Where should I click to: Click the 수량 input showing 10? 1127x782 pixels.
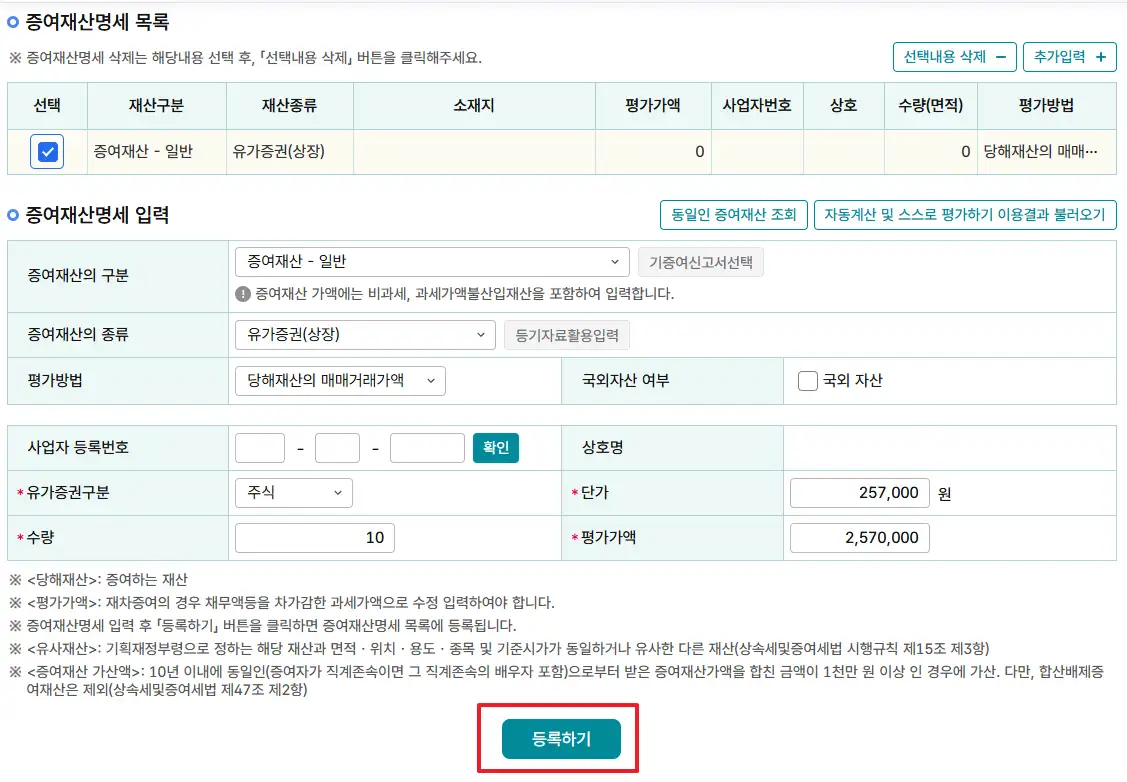[314, 537]
